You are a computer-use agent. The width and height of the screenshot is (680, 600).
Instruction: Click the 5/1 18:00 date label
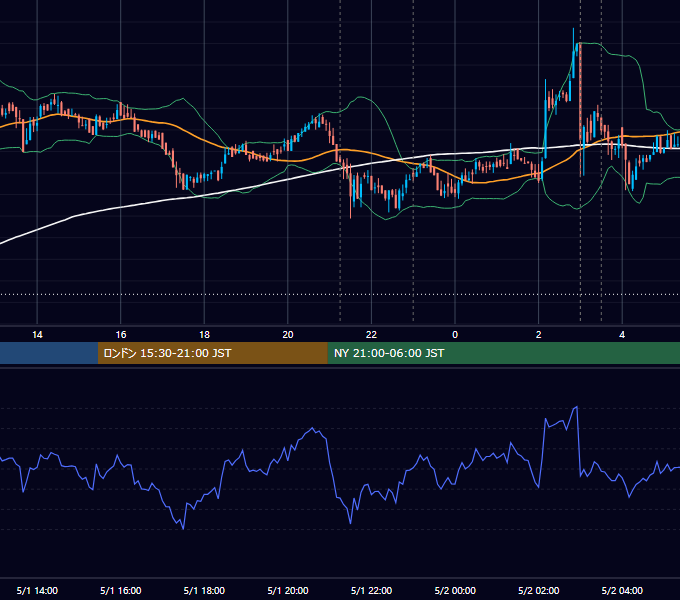pyautogui.click(x=204, y=590)
